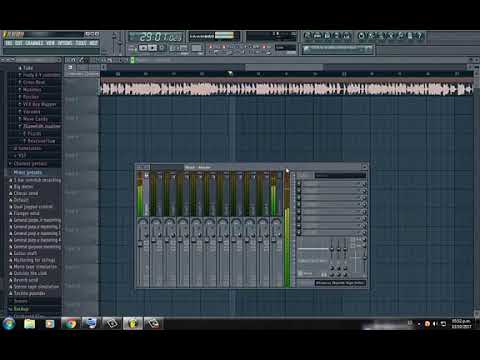Open File Explorer from taskbar
Image resolution: width=480 pixels, height=360 pixels.
pyautogui.click(x=30, y=323)
